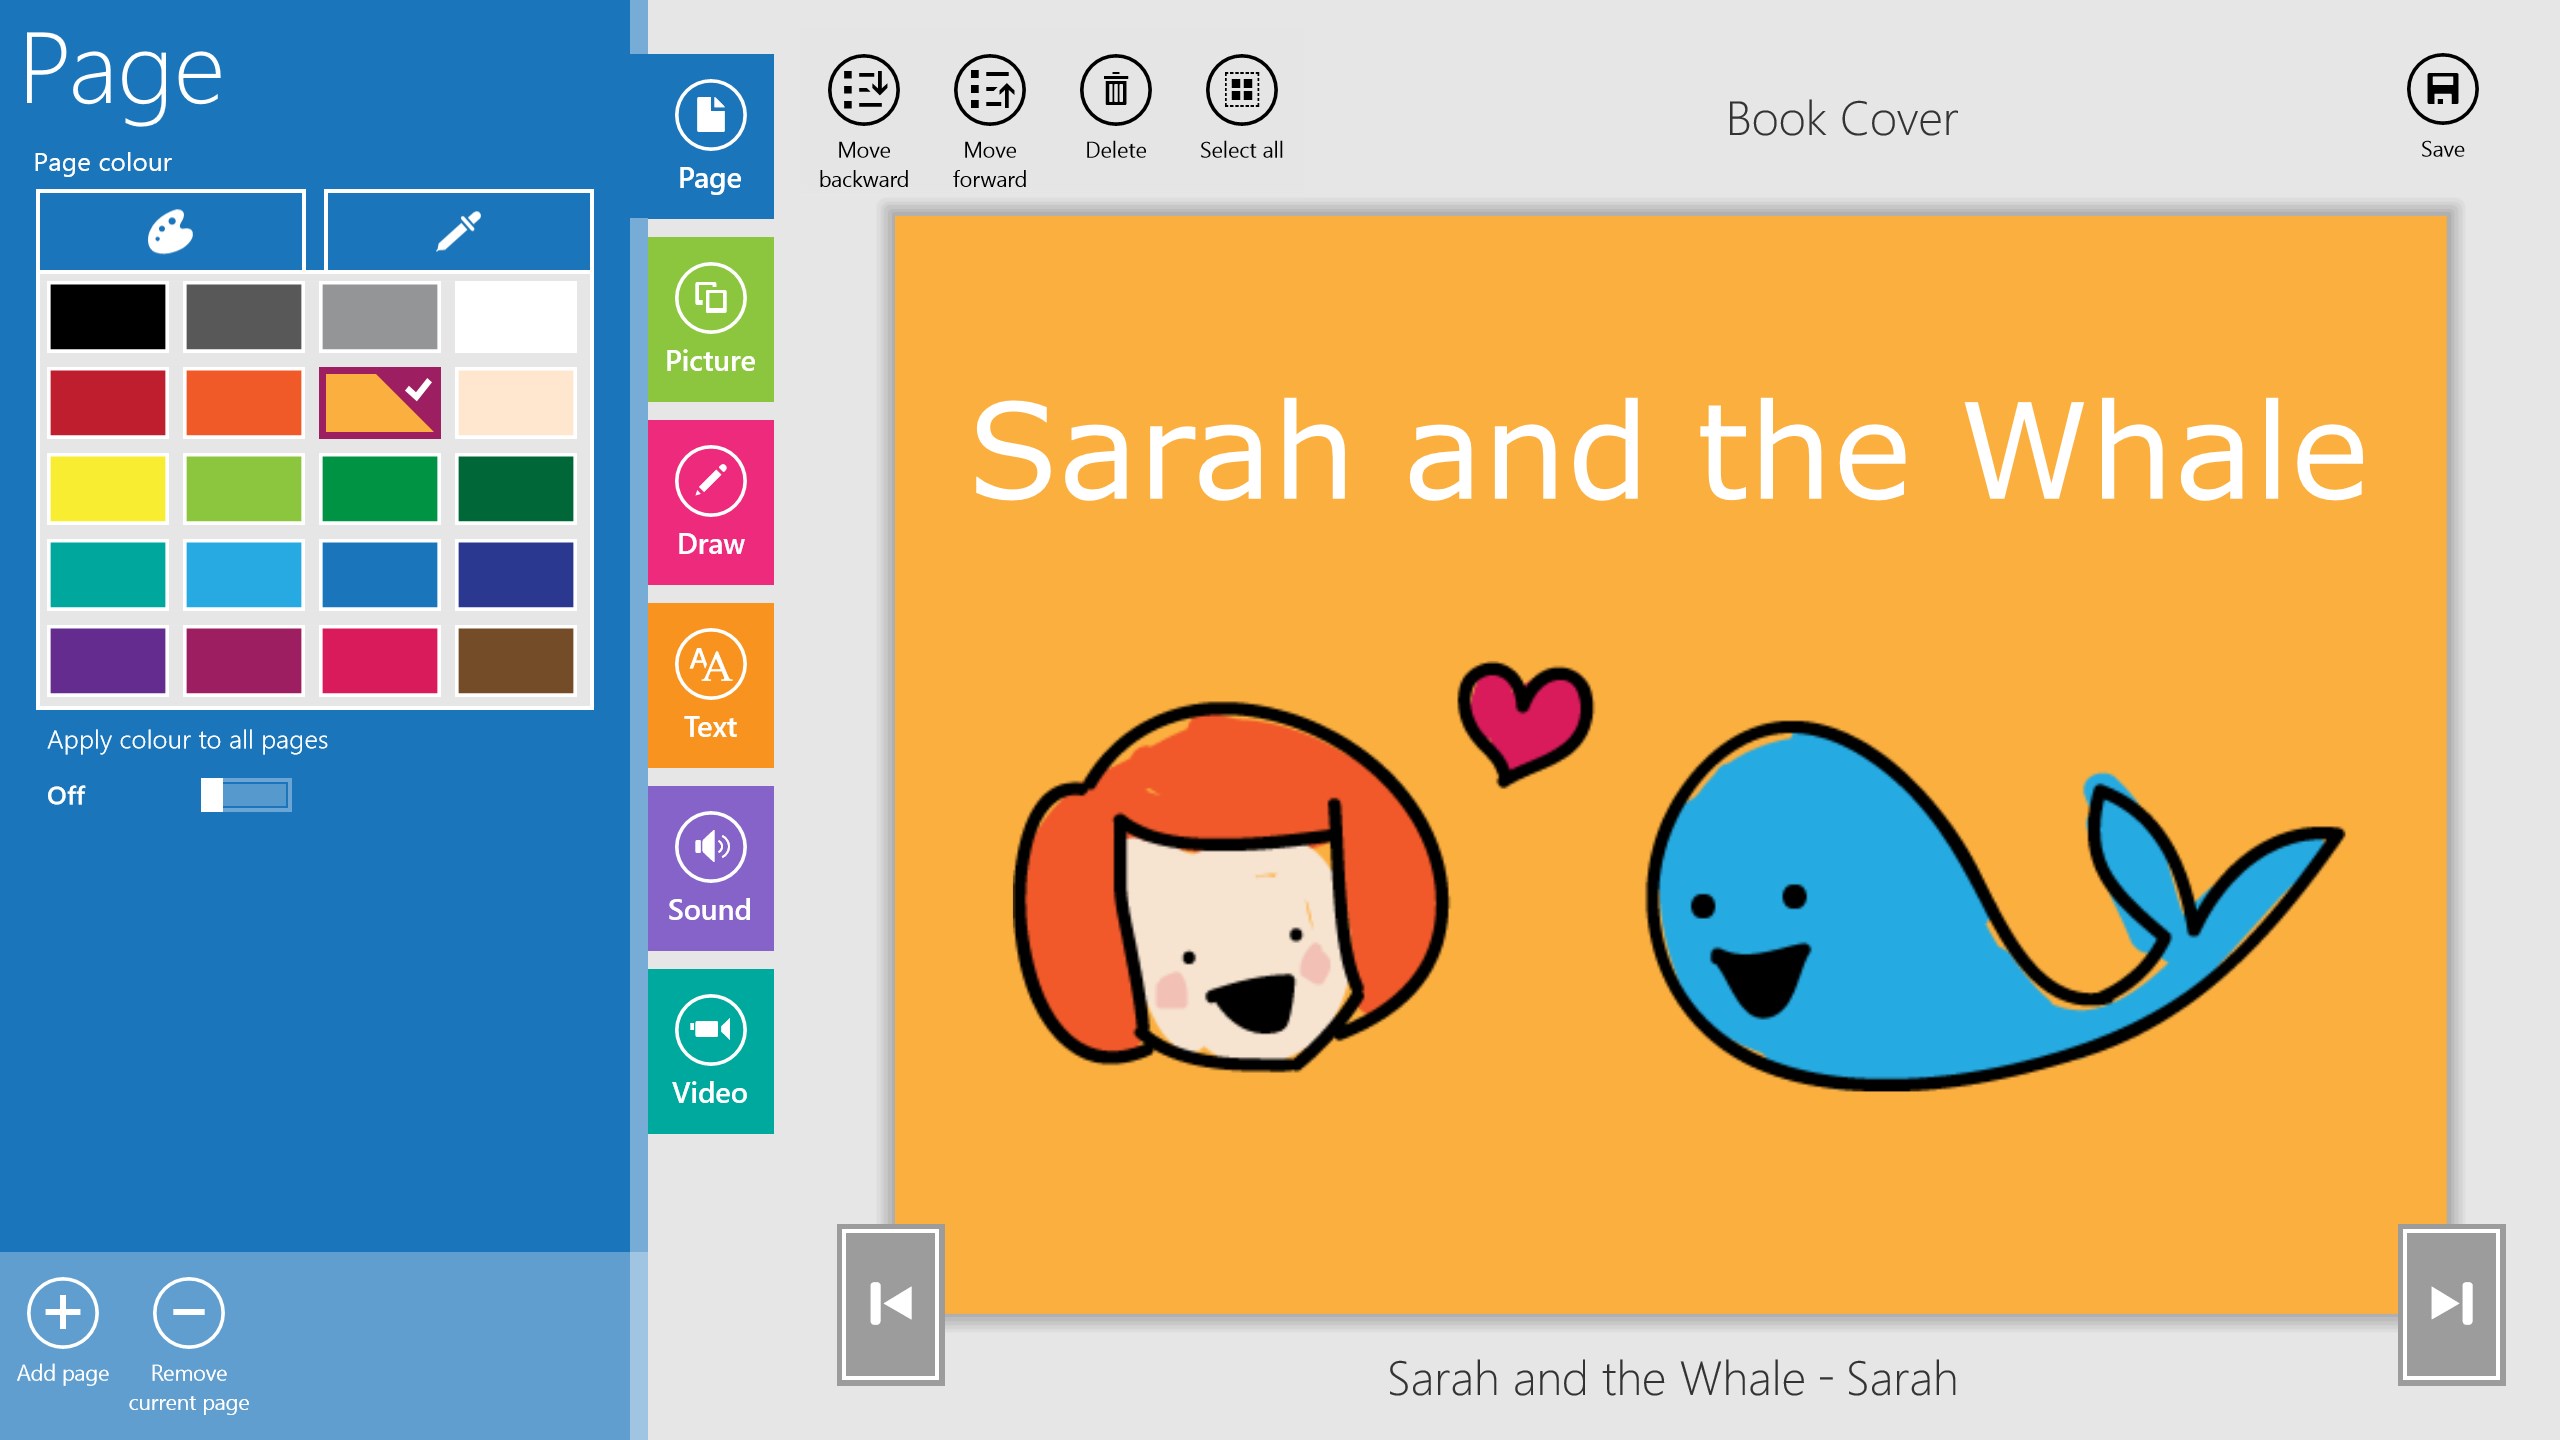Delete the selected element
The image size is (2560, 1440).
tap(1115, 92)
